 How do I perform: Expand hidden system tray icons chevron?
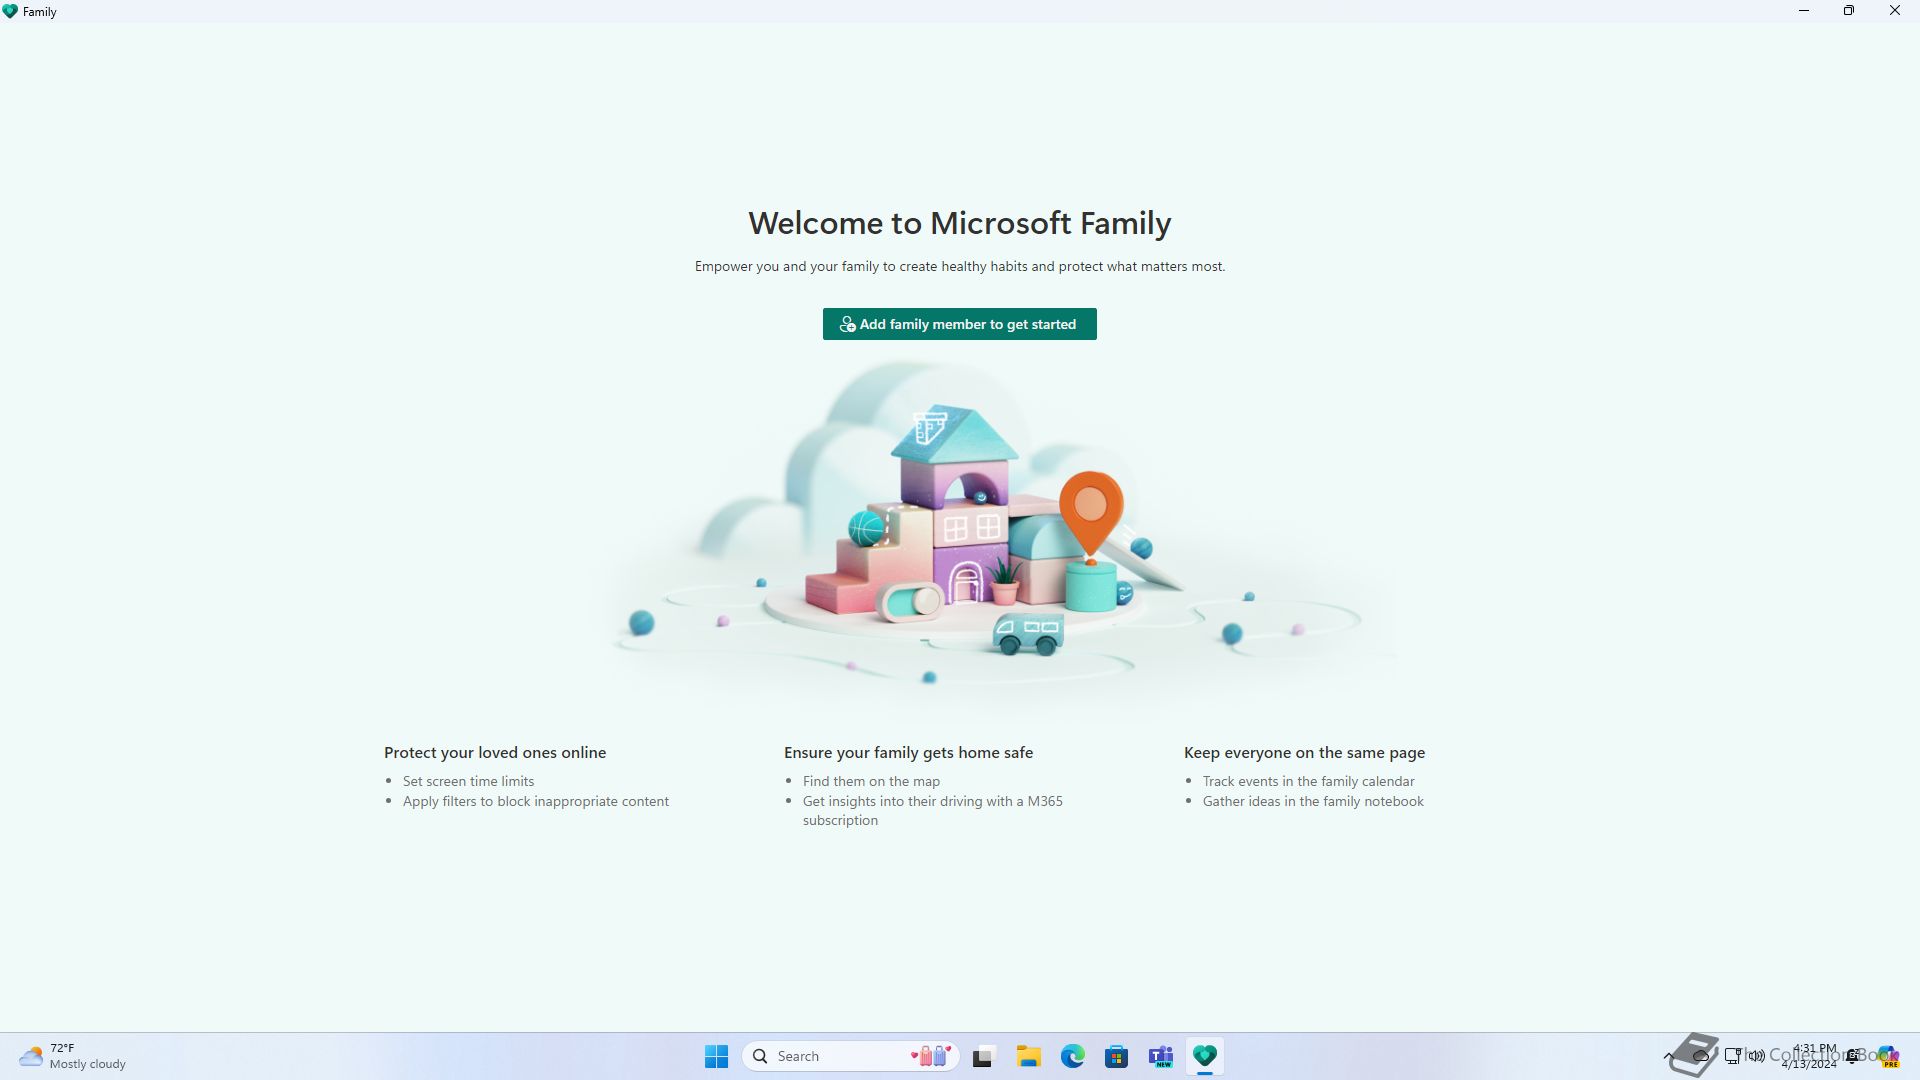[1668, 1056]
